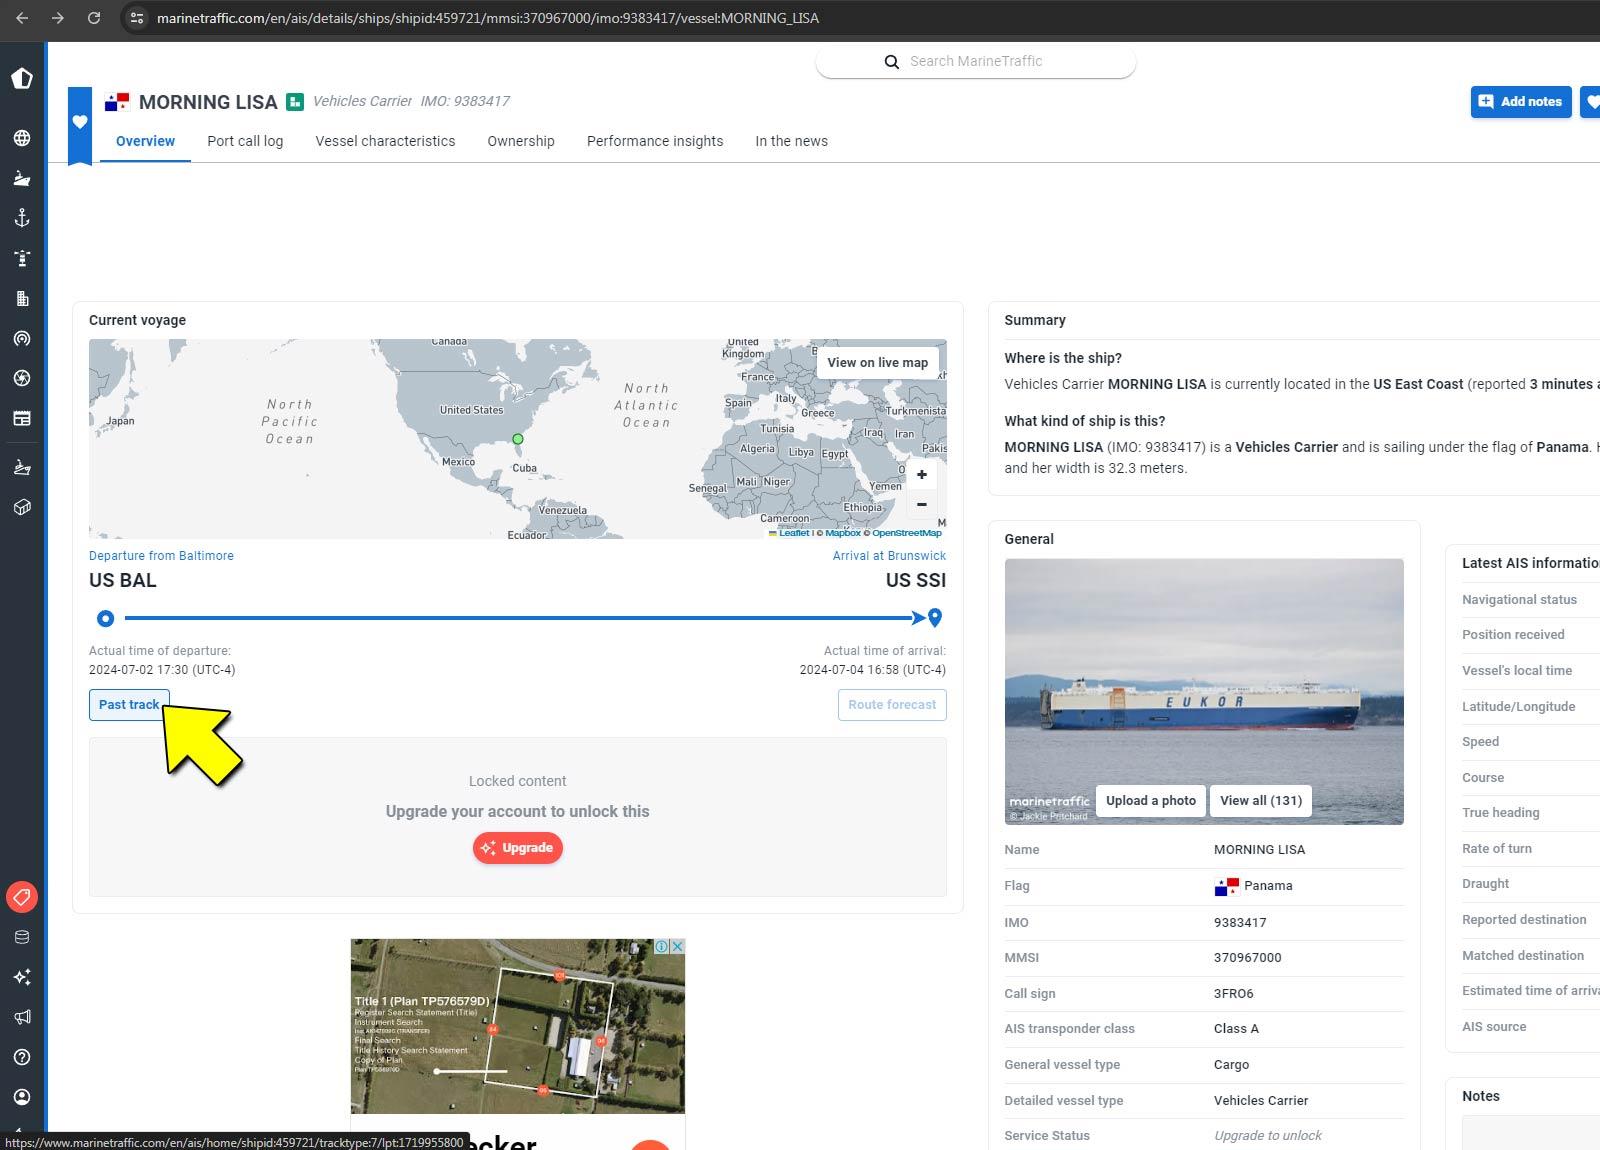
Task: Click the arrival pin marker on voyage line
Action: (x=935, y=617)
